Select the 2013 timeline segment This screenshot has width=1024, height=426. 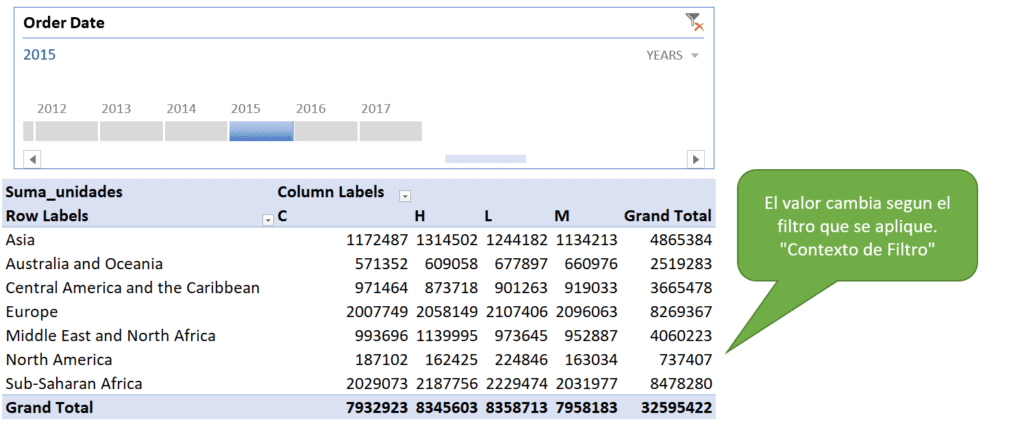(x=131, y=131)
